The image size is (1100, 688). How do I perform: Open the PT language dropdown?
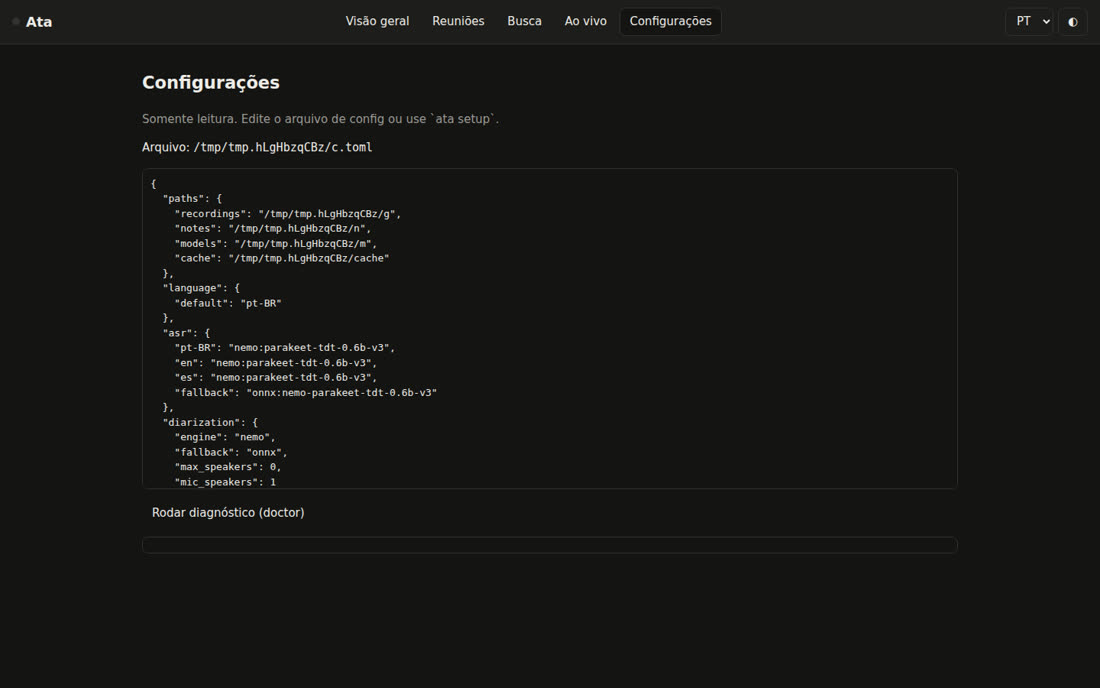[x=1029, y=22]
